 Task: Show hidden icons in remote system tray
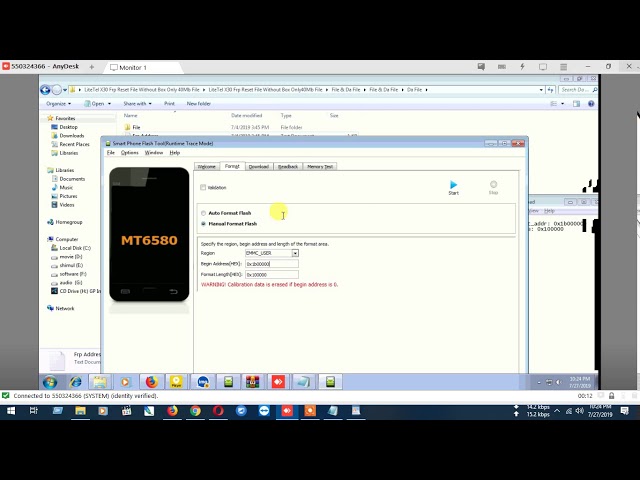(539, 382)
